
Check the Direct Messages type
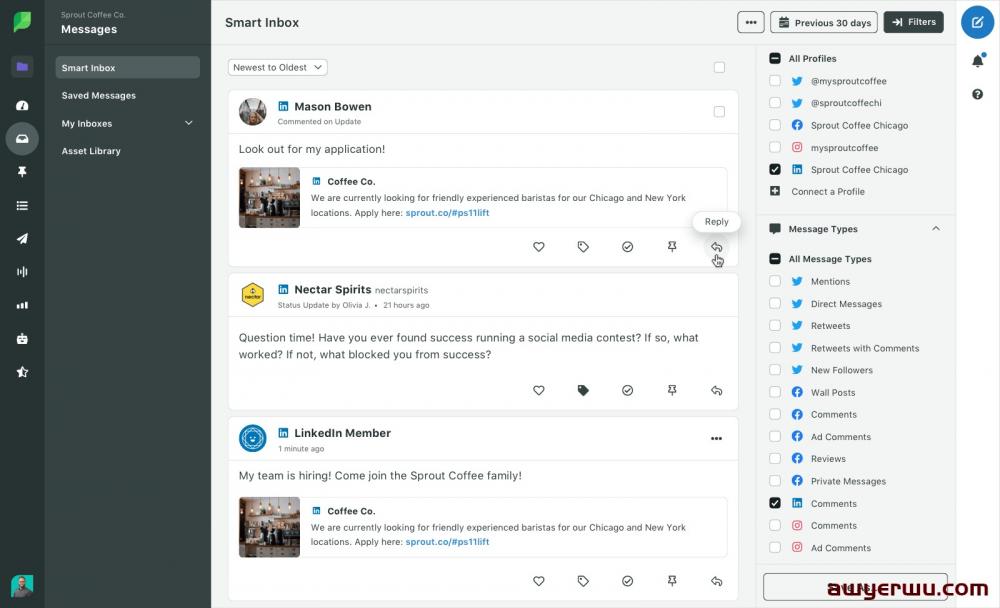tap(775, 304)
